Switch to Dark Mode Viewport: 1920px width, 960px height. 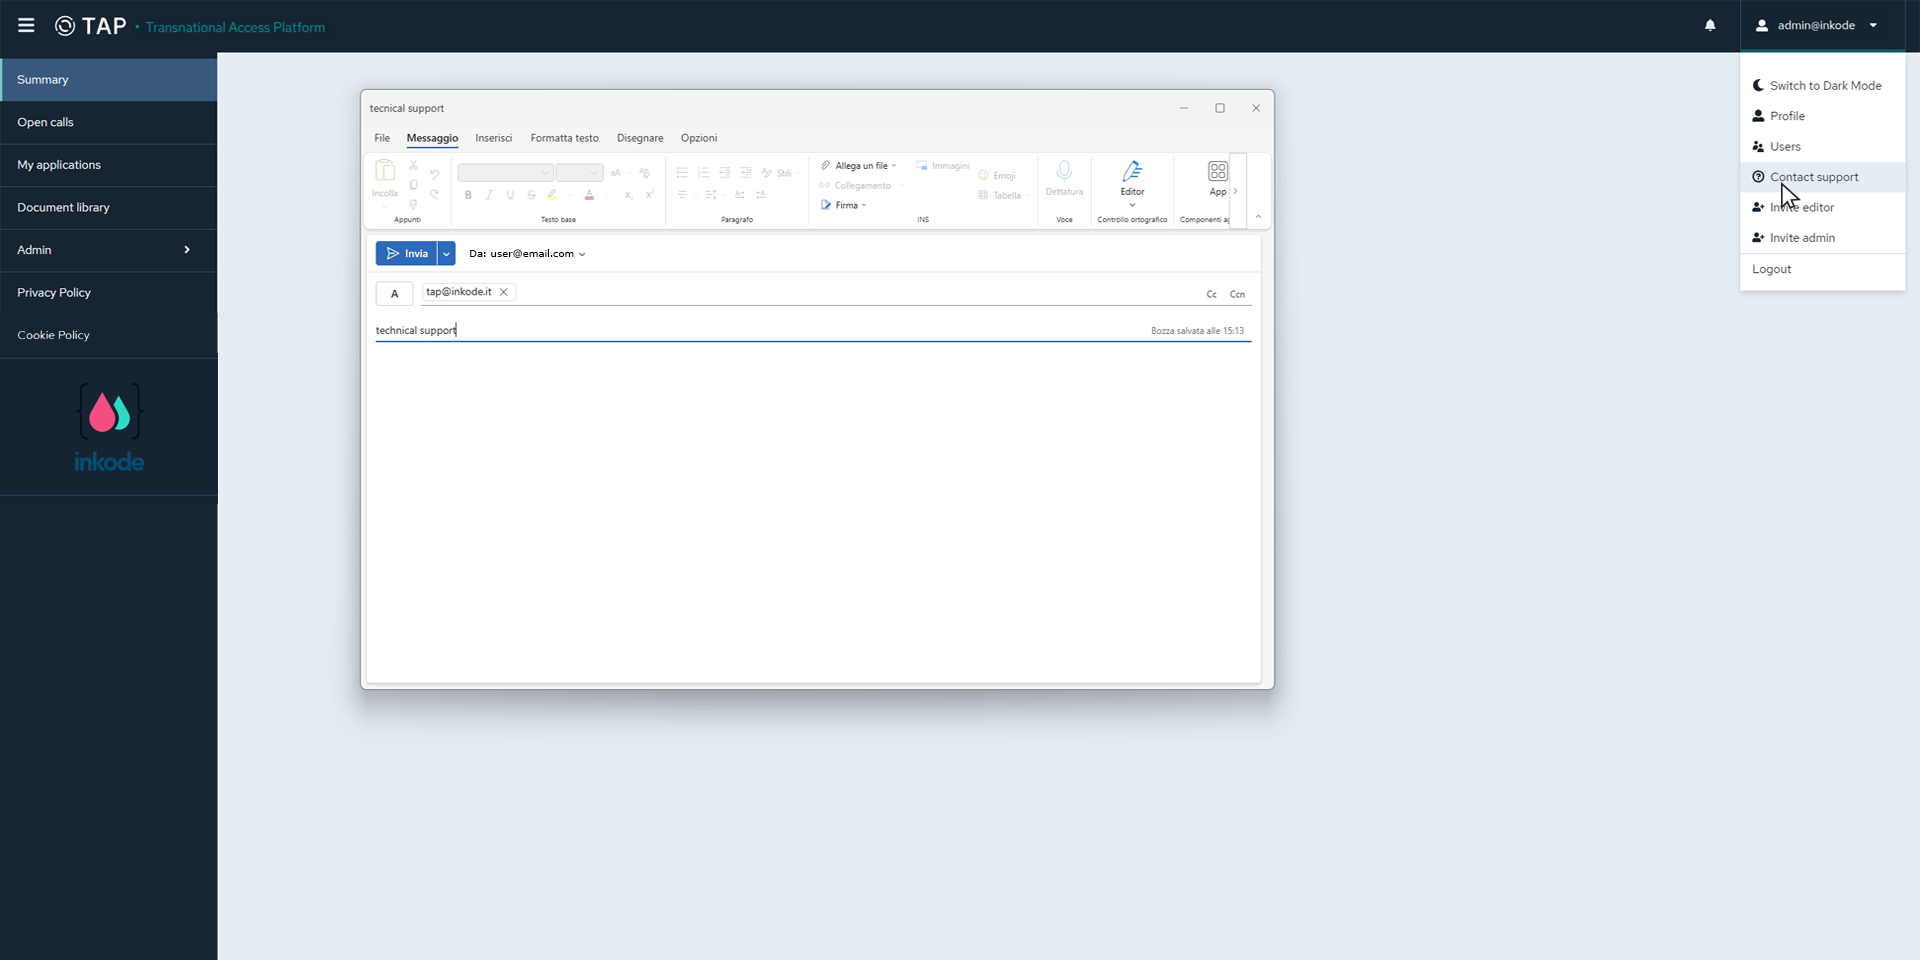point(1824,86)
